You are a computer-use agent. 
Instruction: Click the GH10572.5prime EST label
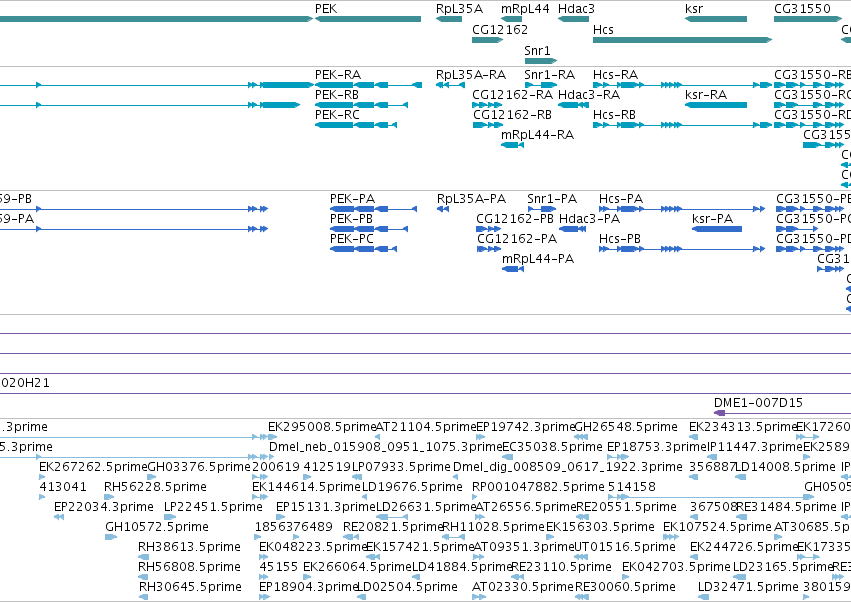157,527
